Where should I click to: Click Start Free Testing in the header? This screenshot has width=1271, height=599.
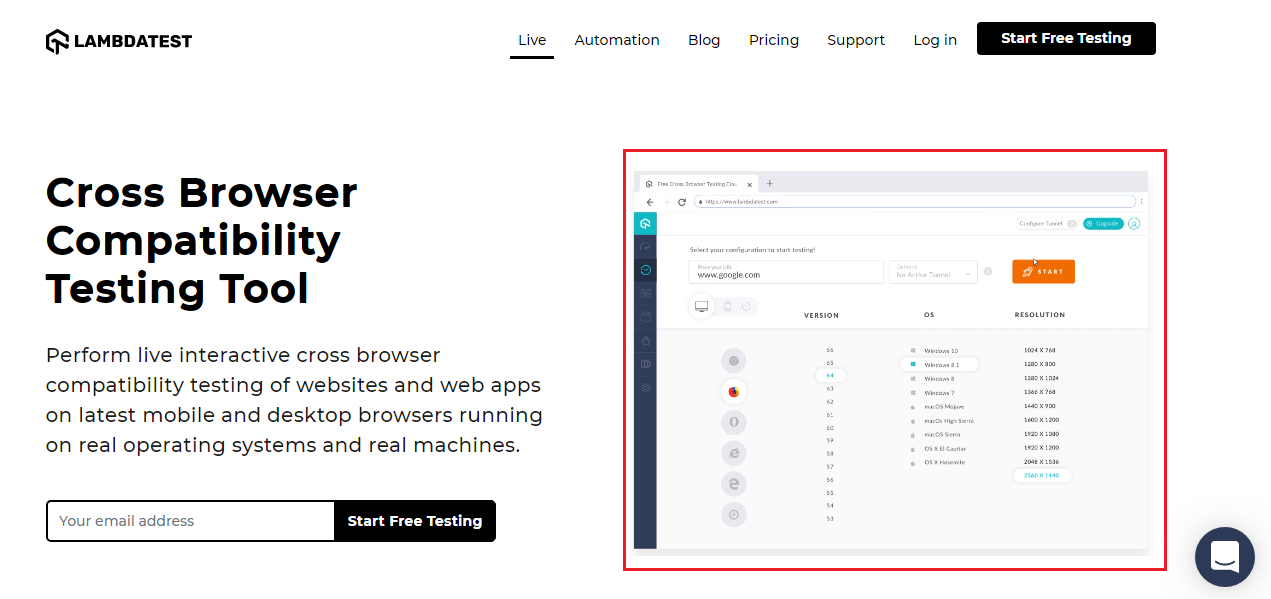(1066, 38)
